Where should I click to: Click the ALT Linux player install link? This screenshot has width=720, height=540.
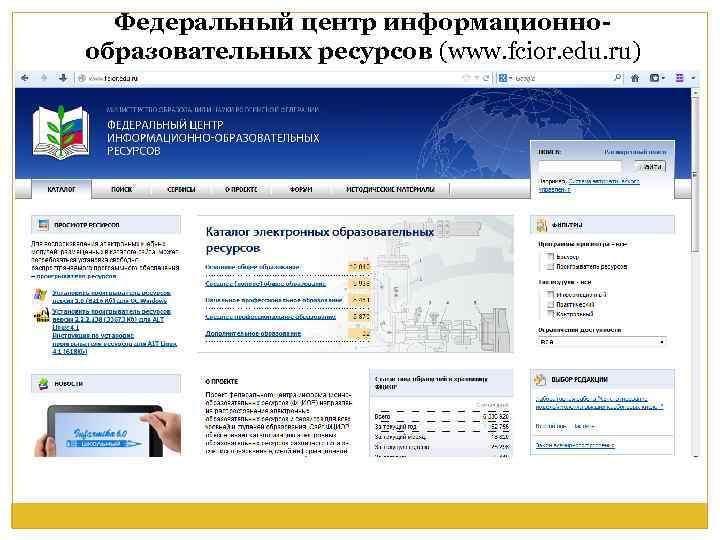pyautogui.click(x=112, y=319)
